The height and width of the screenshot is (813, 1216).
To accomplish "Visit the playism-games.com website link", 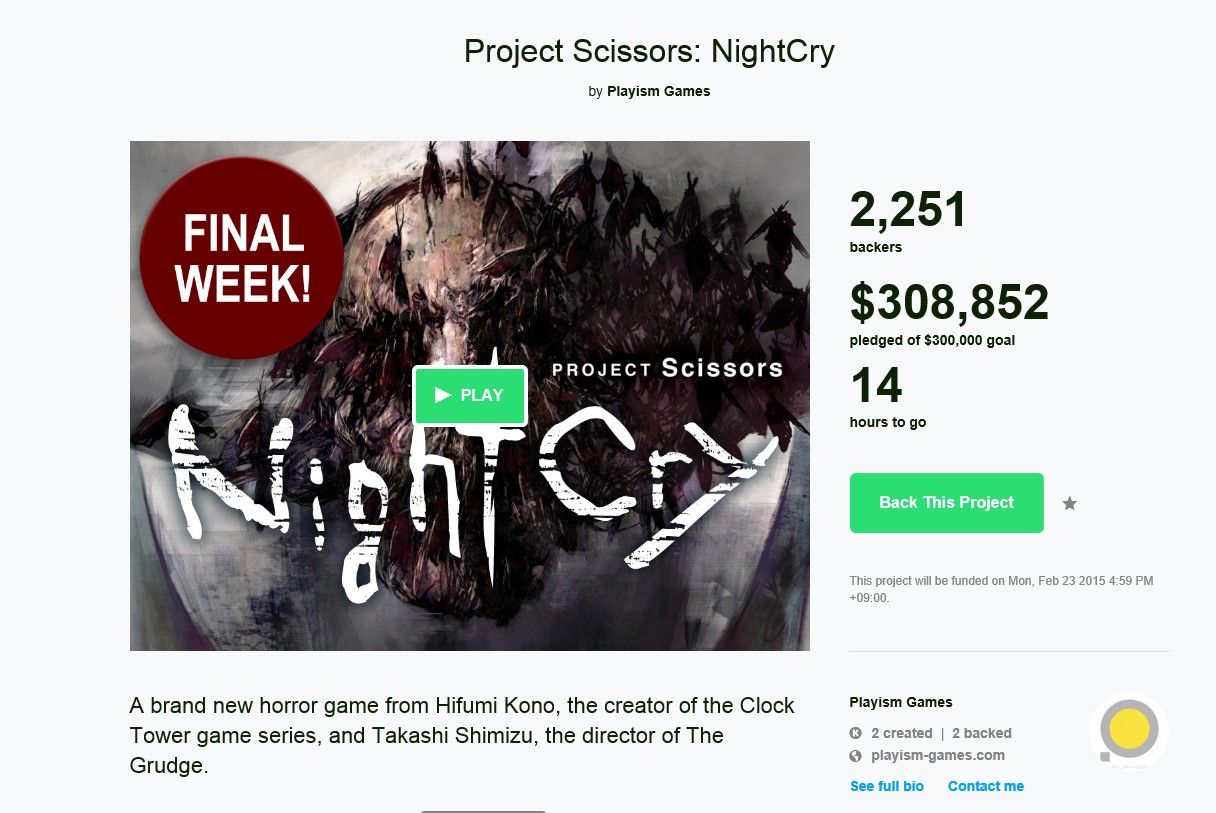I will [x=937, y=756].
